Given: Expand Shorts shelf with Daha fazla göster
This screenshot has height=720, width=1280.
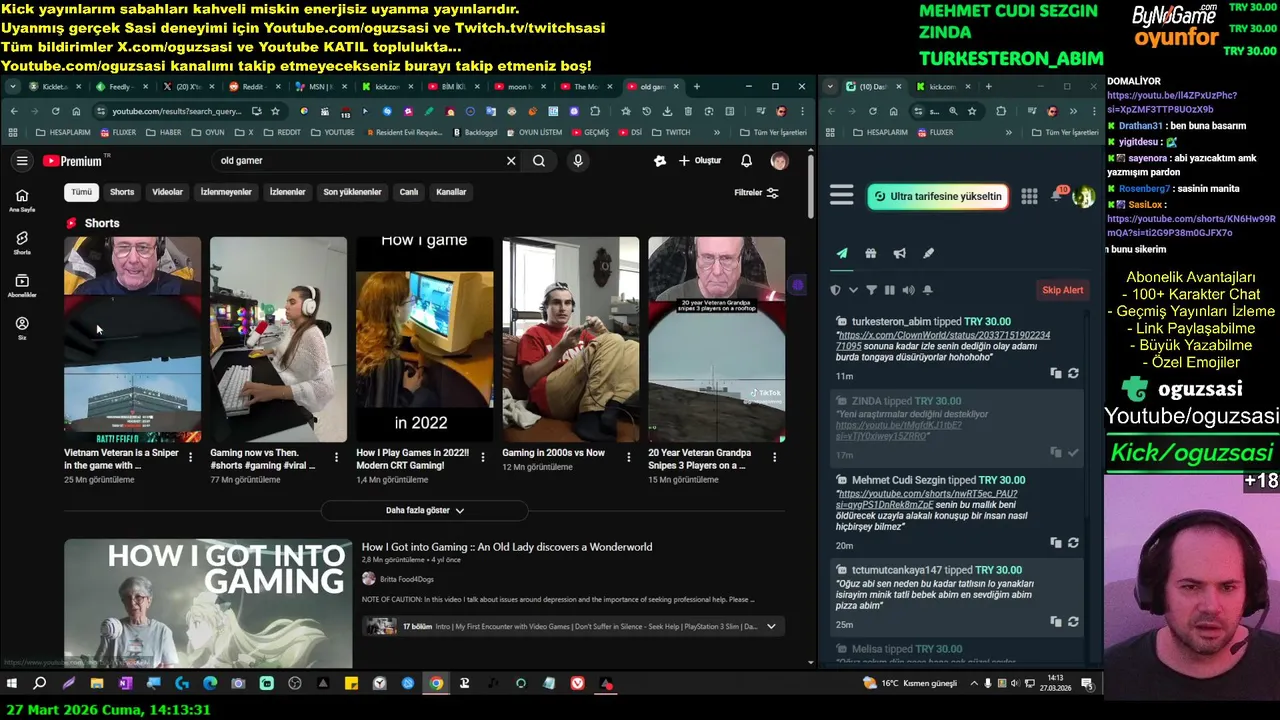Looking at the screenshot, I should (424, 510).
